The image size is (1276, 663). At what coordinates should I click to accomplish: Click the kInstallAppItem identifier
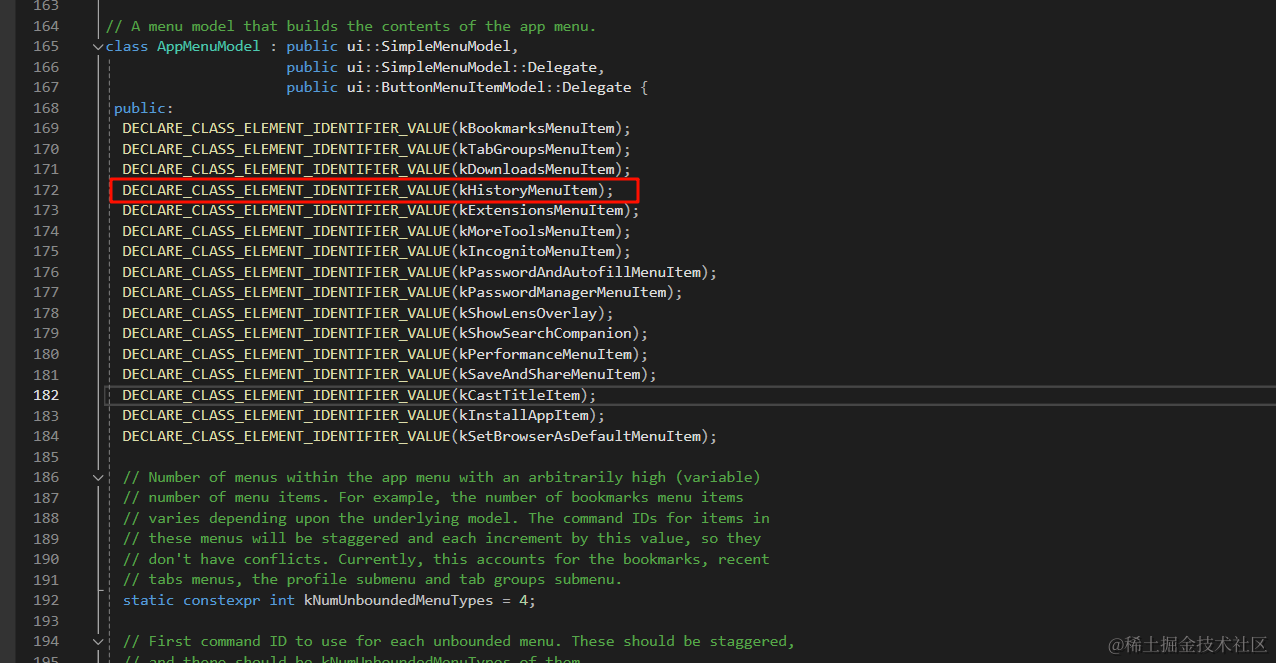click(525, 415)
